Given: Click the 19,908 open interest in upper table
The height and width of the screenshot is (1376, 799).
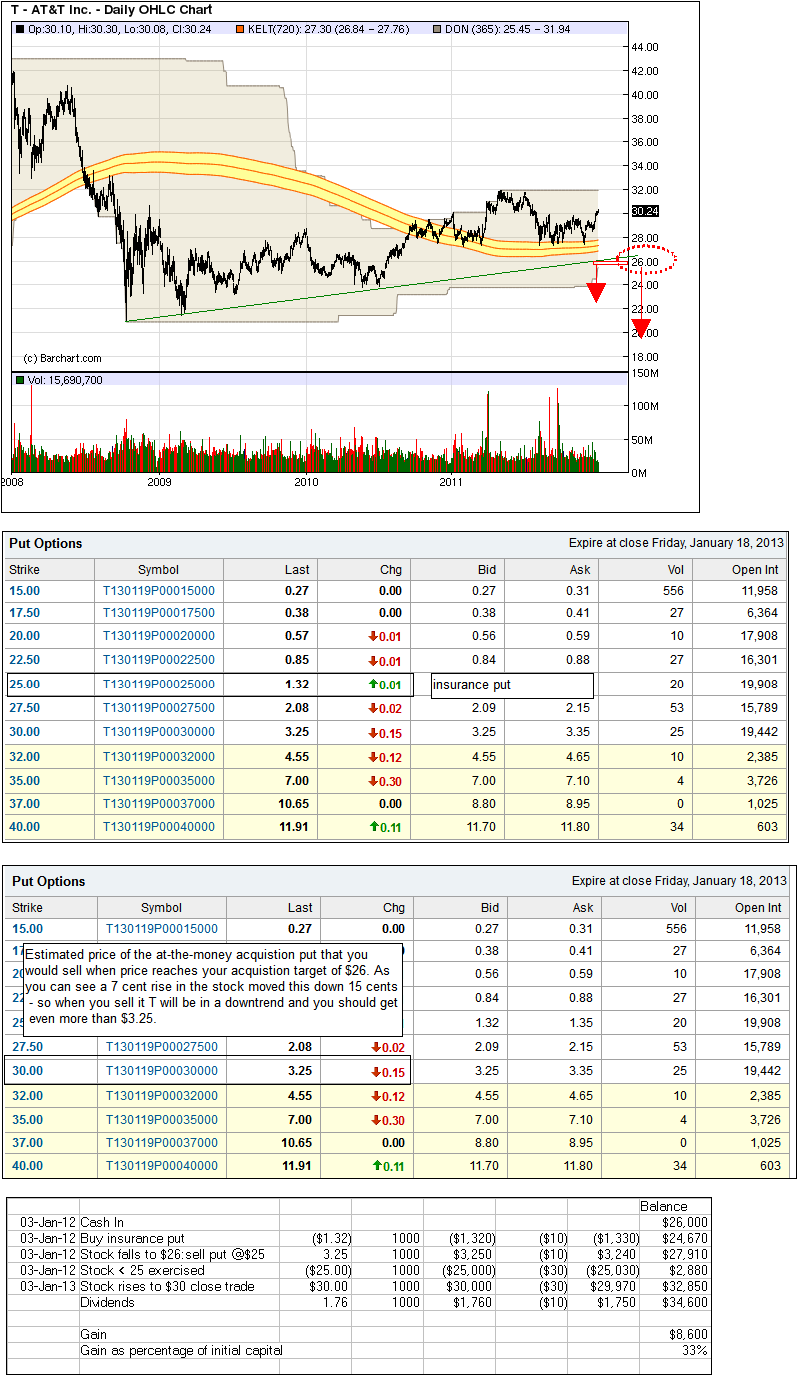Looking at the screenshot, I should [x=757, y=684].
